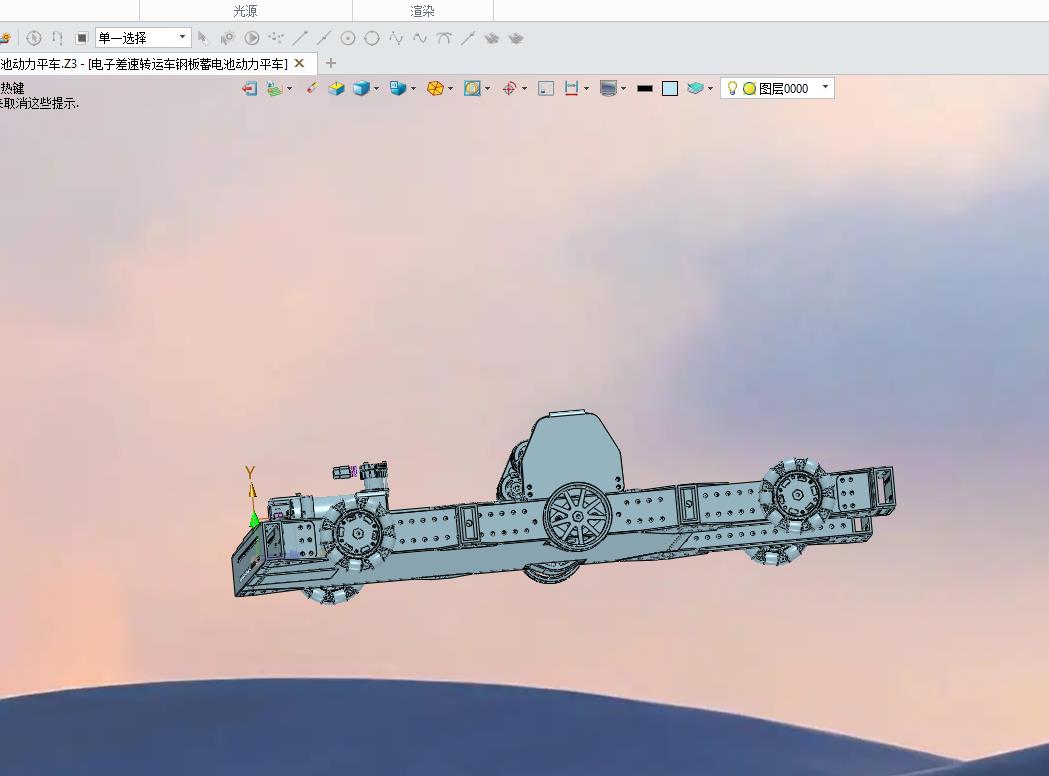The width and height of the screenshot is (1049, 776).
Task: Click the cursor with gear icon
Action: coord(227,38)
